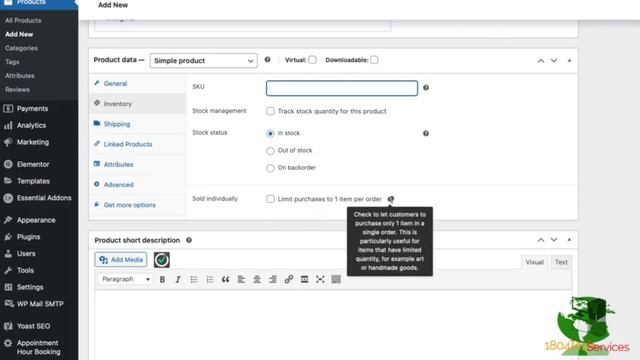Move Product short description panel down

pyautogui.click(x=554, y=240)
